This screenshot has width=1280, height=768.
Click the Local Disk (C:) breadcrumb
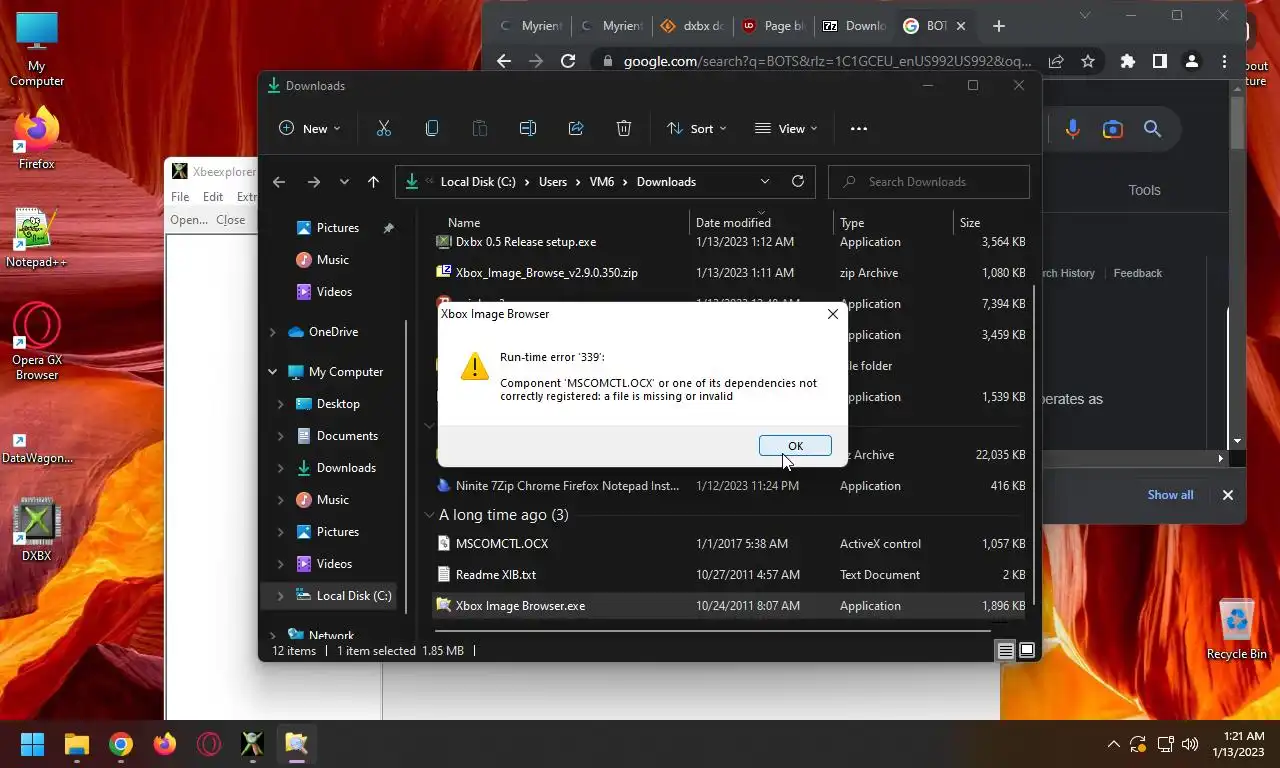[478, 182]
